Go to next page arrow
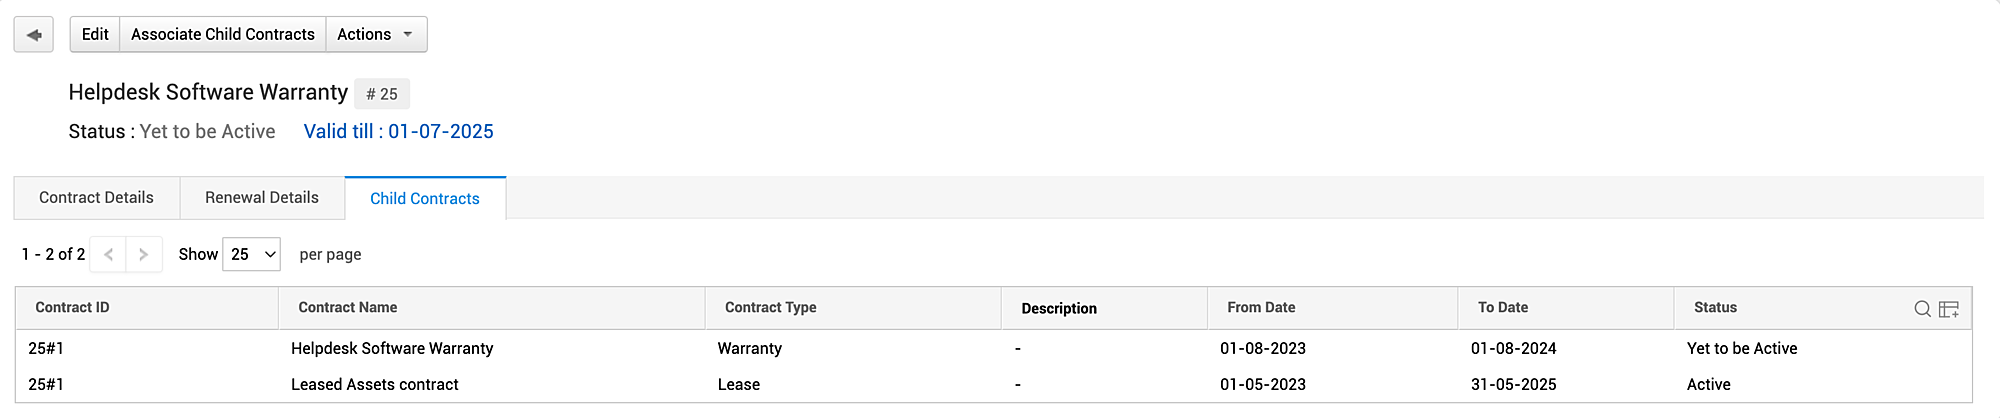2000x418 pixels. pyautogui.click(x=144, y=255)
